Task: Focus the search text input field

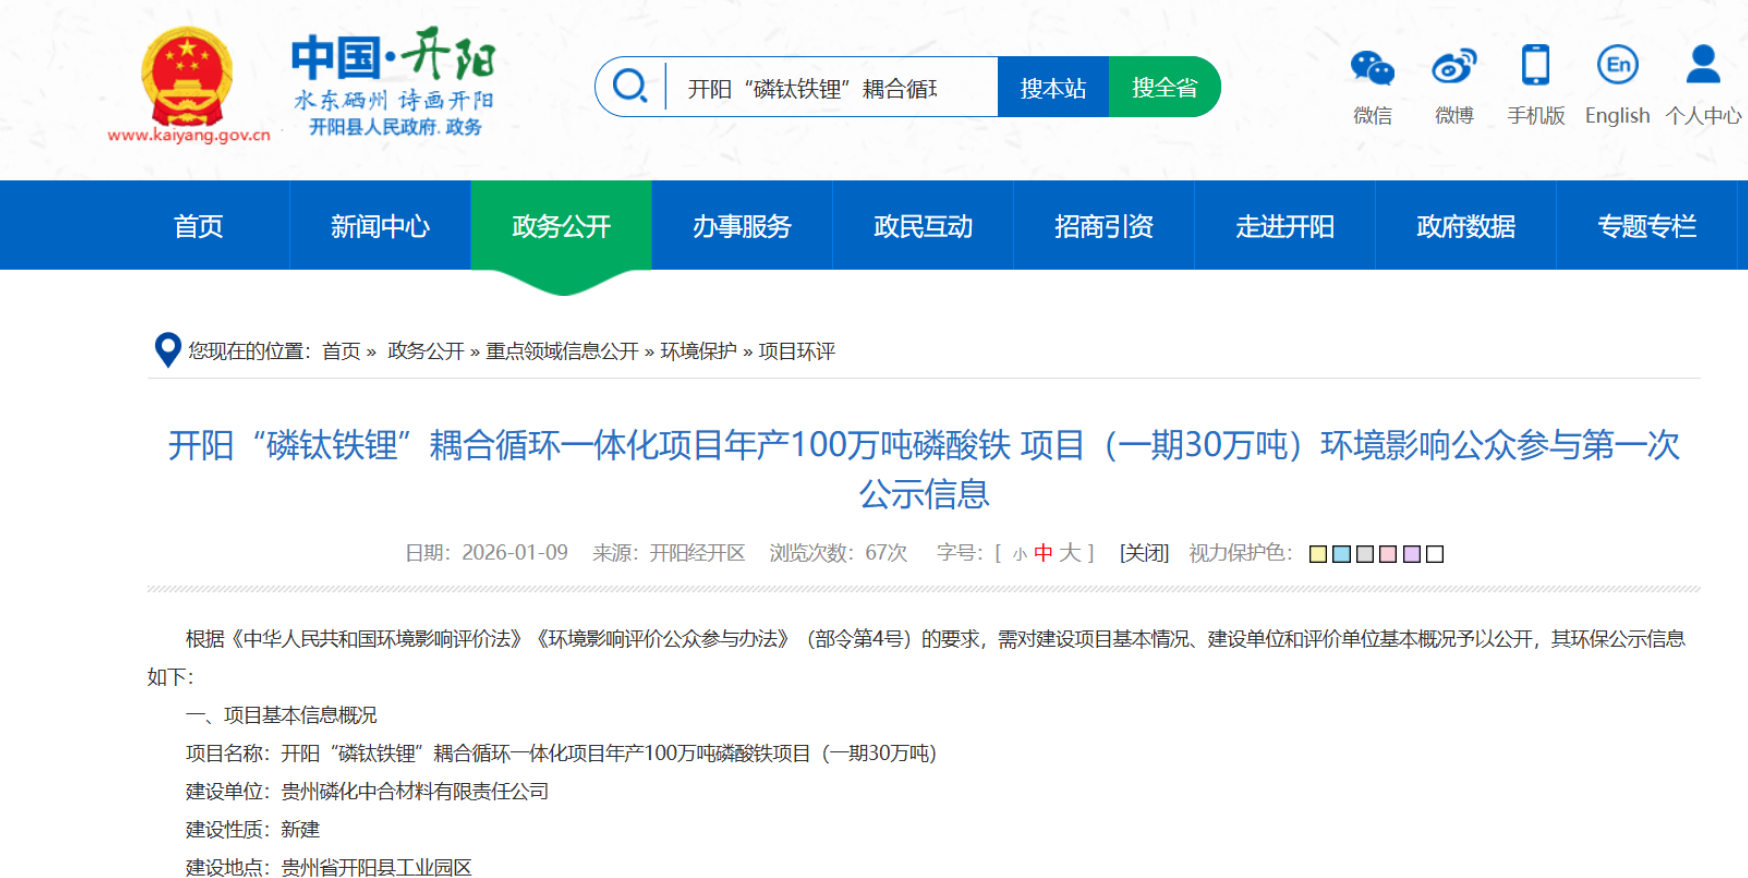Action: 830,88
